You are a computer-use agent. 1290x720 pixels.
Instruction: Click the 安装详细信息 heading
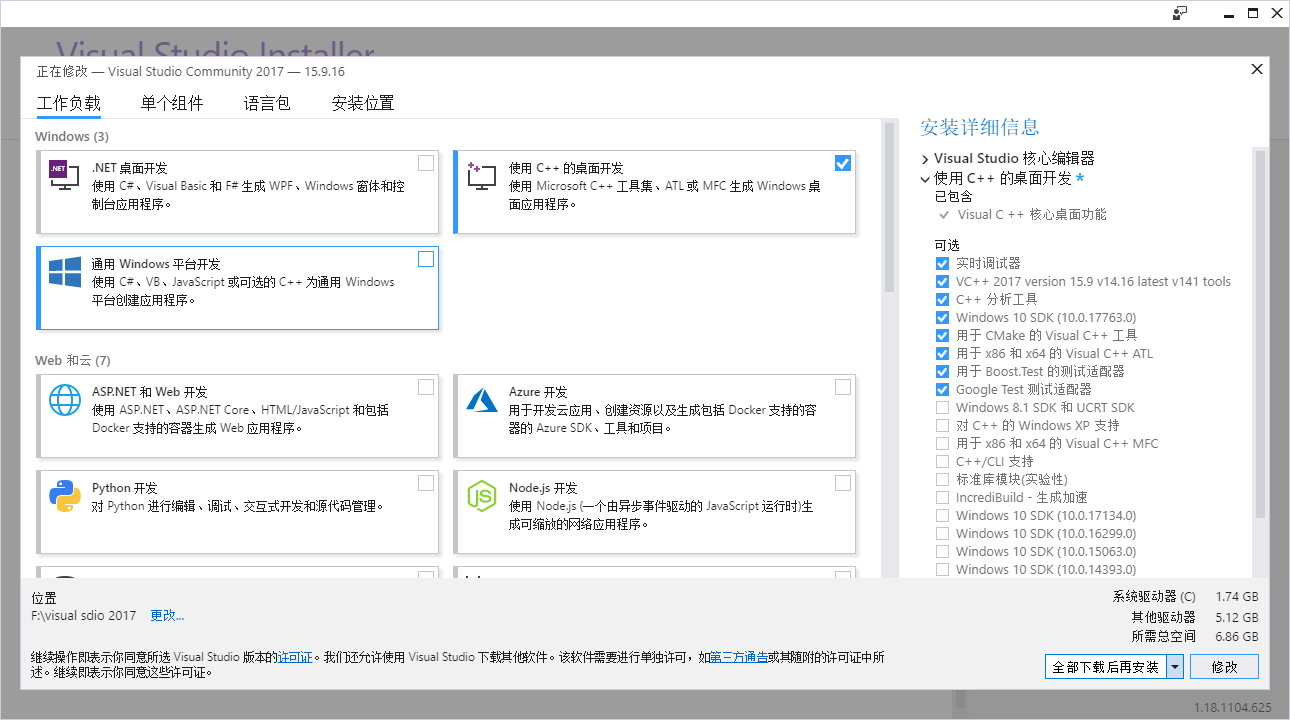click(980, 127)
